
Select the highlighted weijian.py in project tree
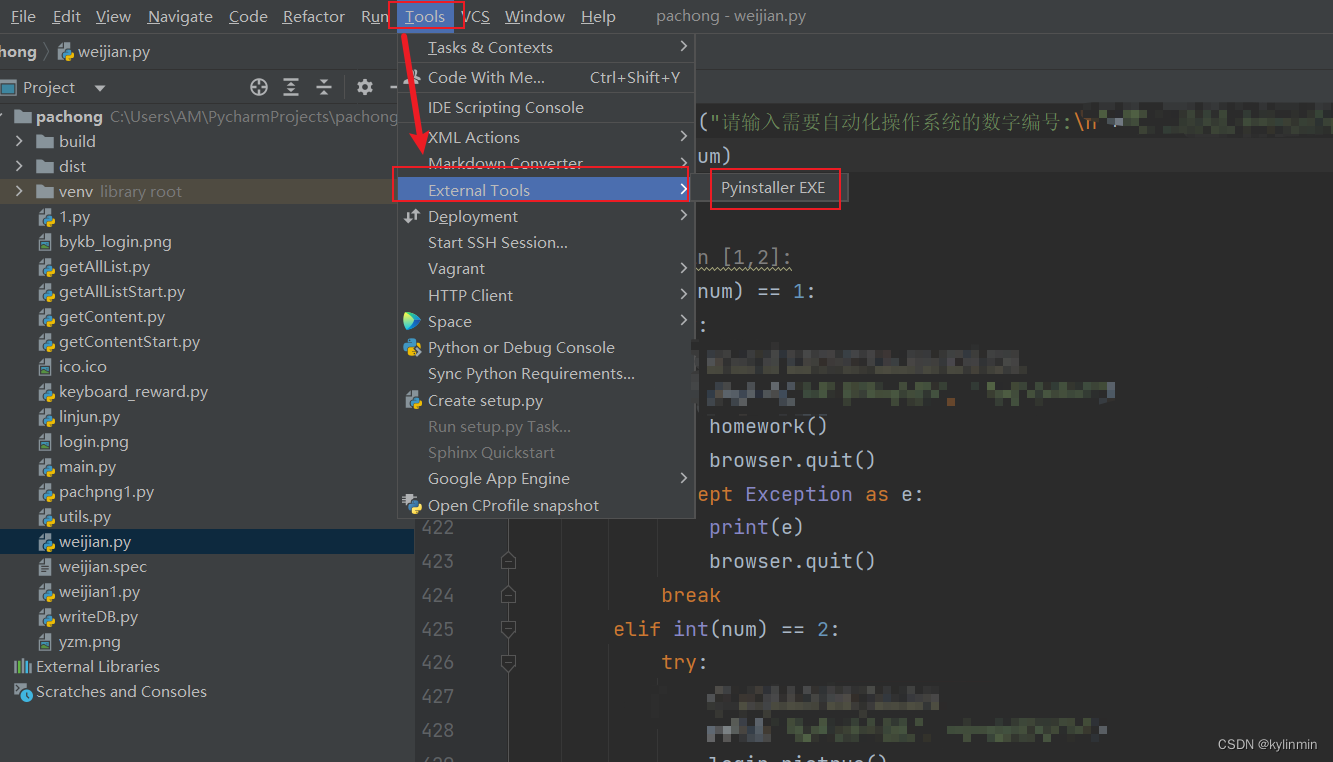tap(95, 541)
